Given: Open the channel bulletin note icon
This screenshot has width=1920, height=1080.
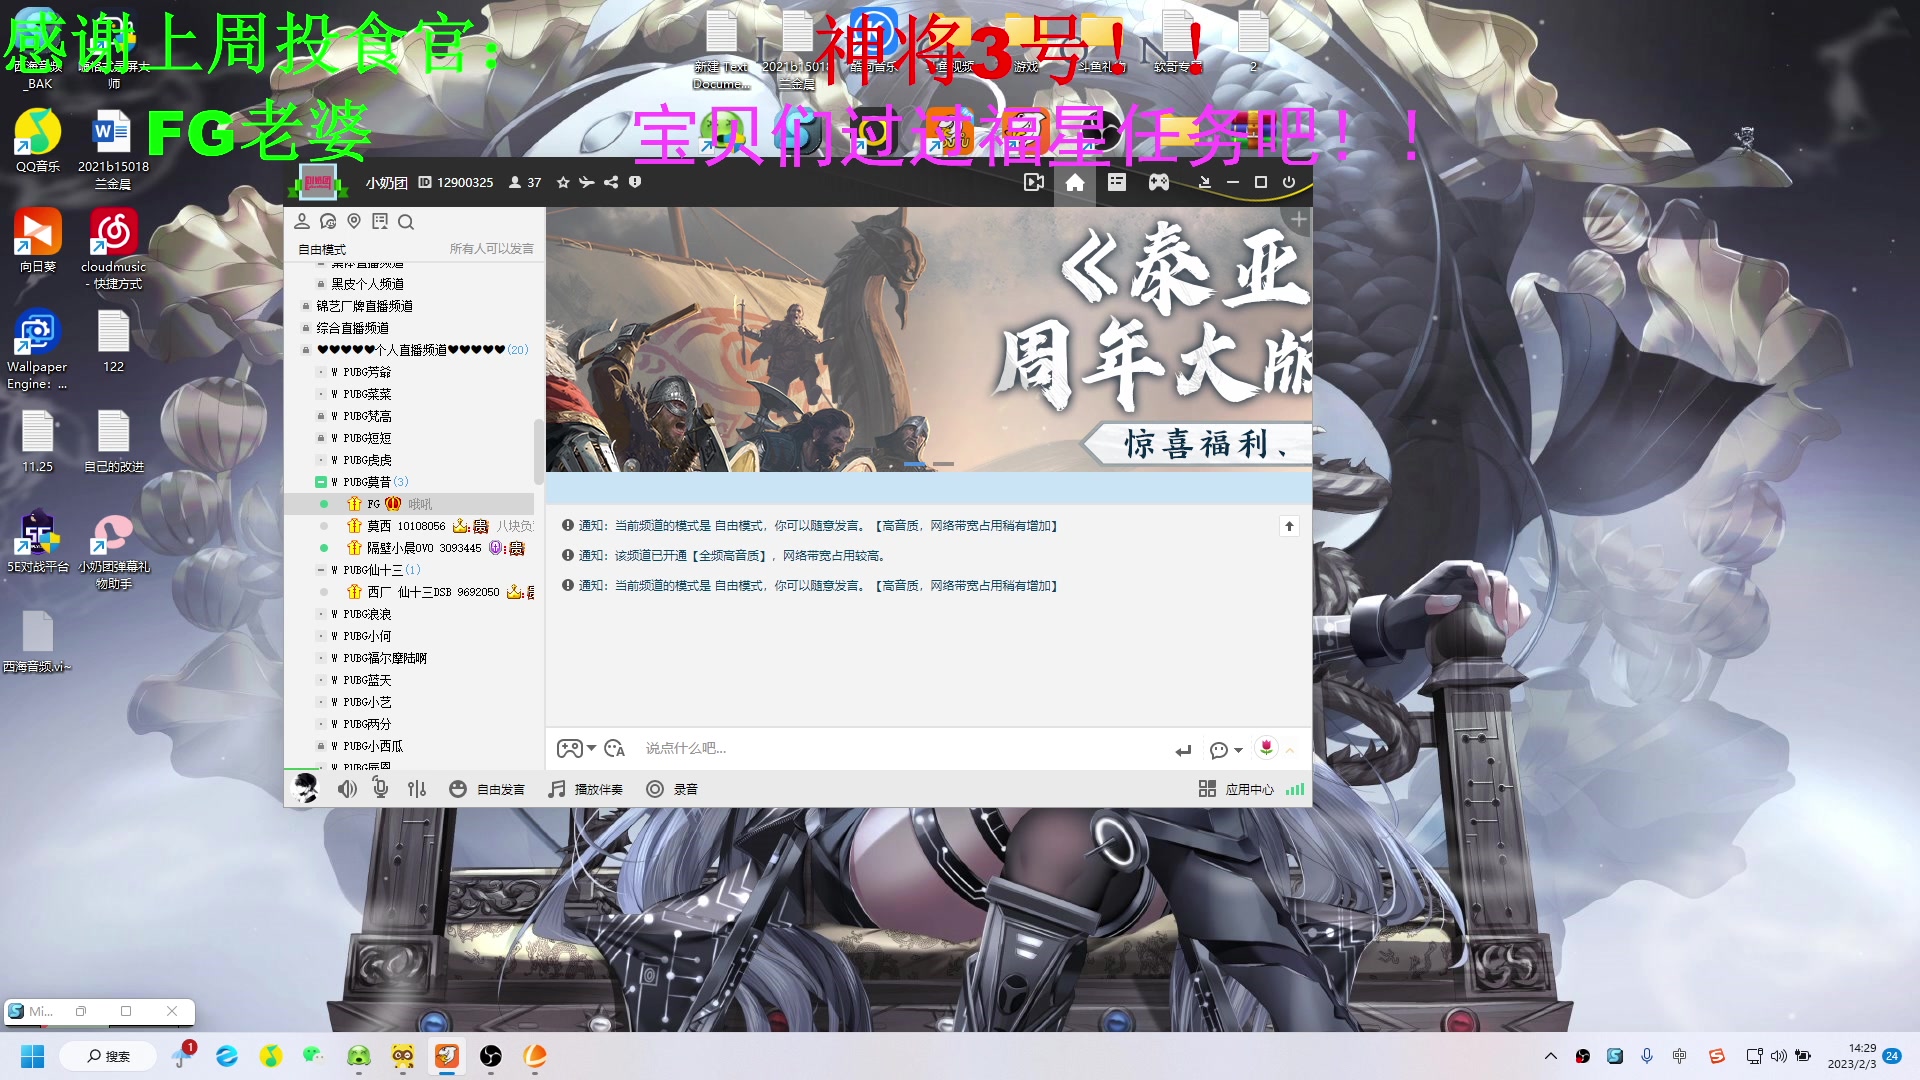Looking at the screenshot, I should (x=380, y=221).
